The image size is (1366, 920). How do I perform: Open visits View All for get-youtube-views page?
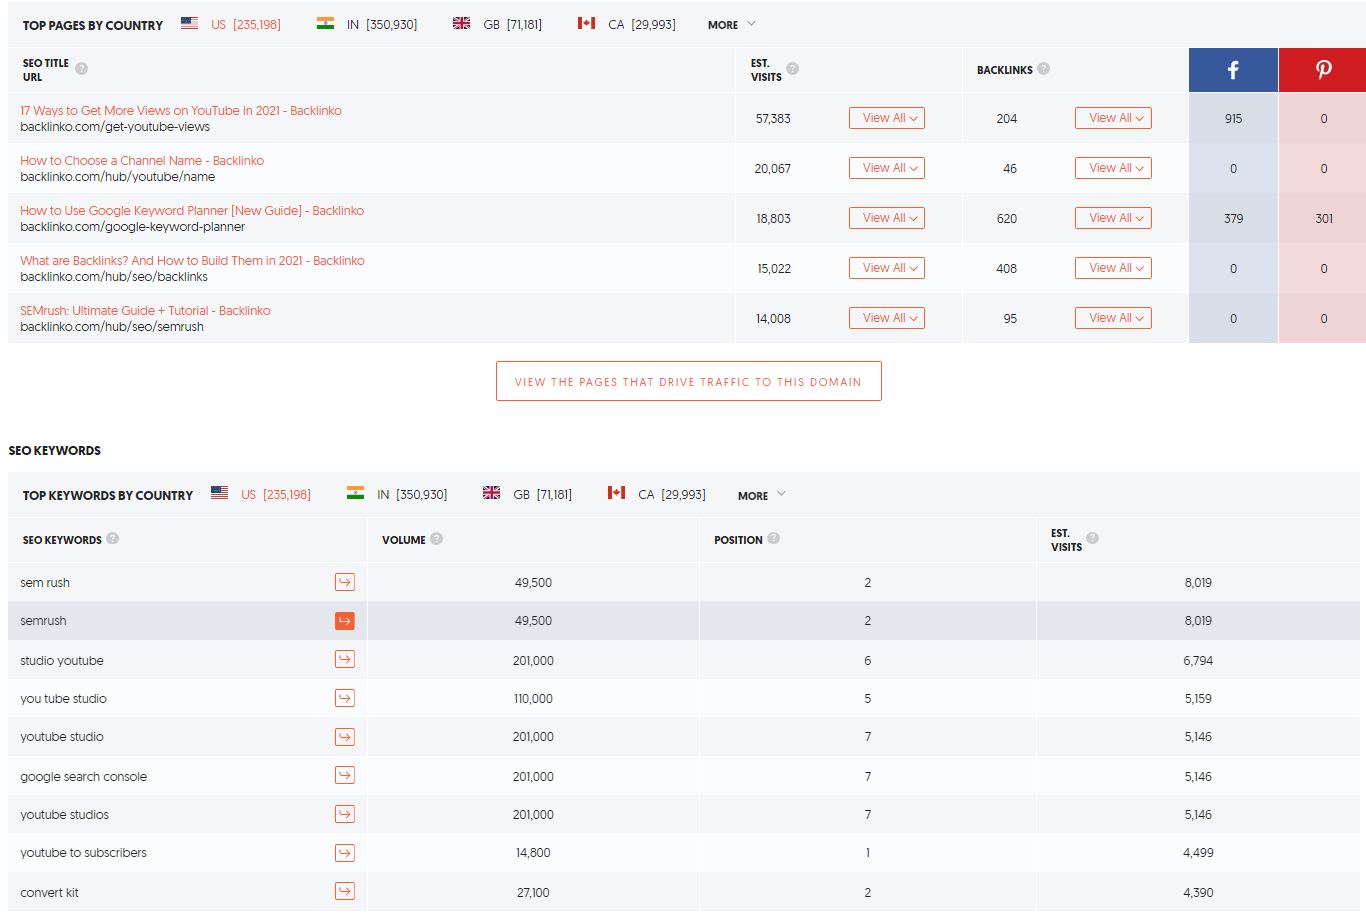click(887, 118)
